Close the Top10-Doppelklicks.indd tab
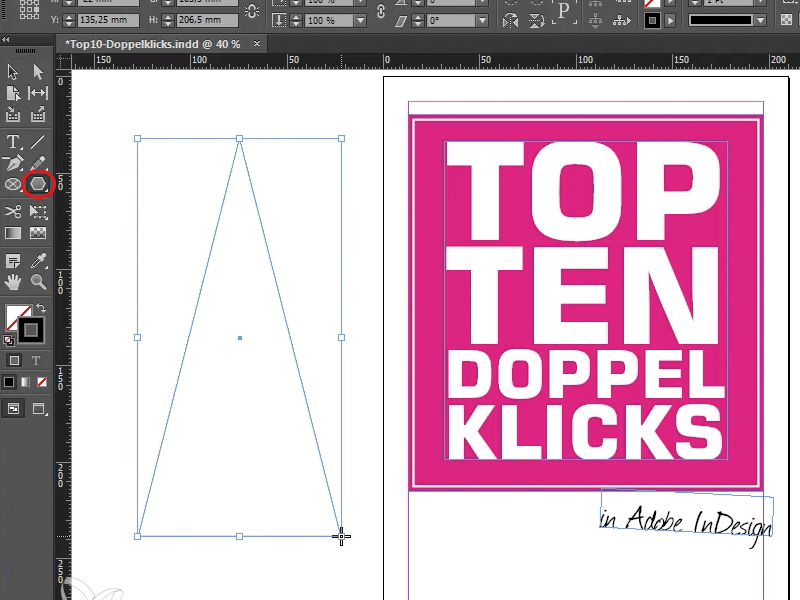Viewport: 800px width, 600px height. coord(257,44)
